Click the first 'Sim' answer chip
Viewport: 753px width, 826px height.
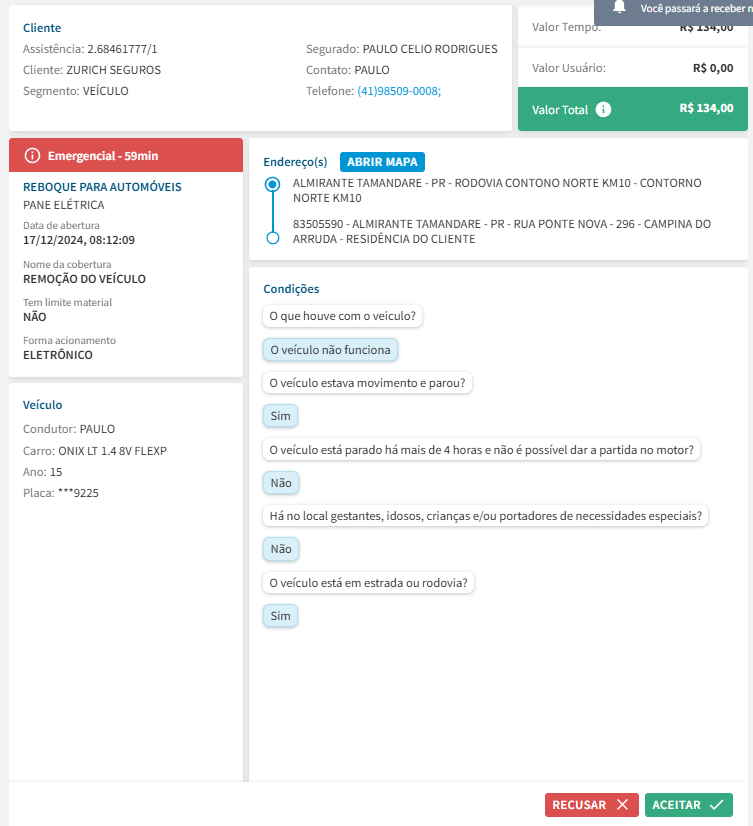tap(280, 416)
